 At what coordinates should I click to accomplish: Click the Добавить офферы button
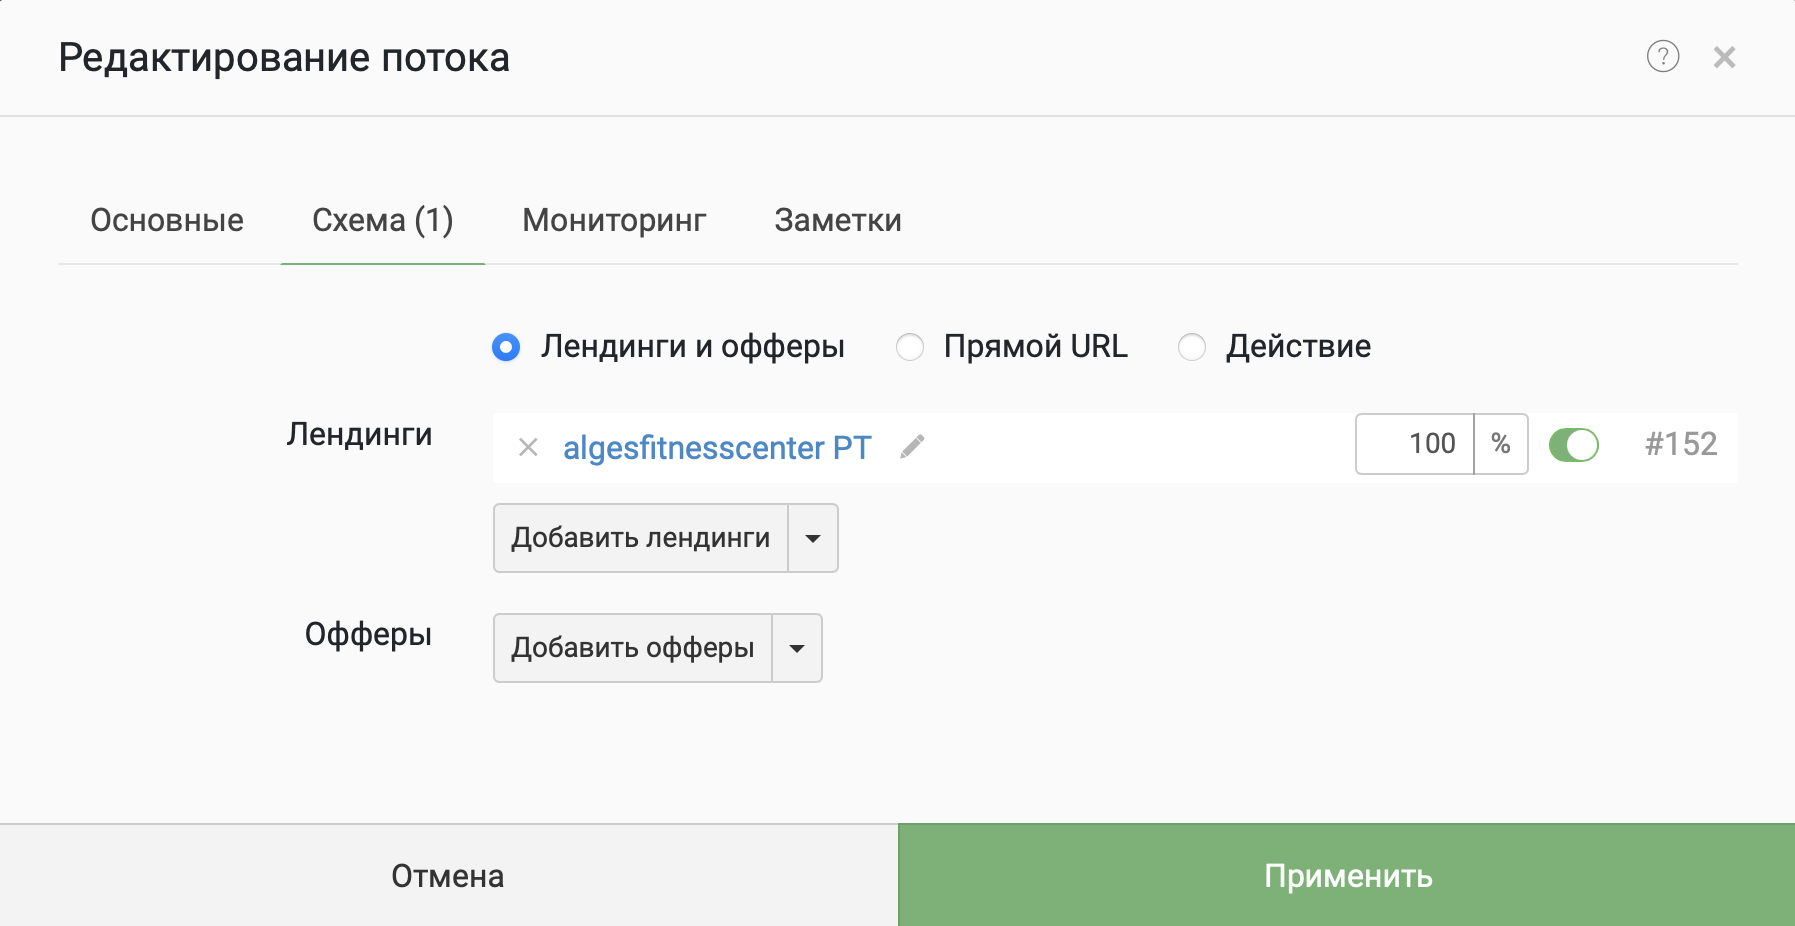pyautogui.click(x=633, y=648)
